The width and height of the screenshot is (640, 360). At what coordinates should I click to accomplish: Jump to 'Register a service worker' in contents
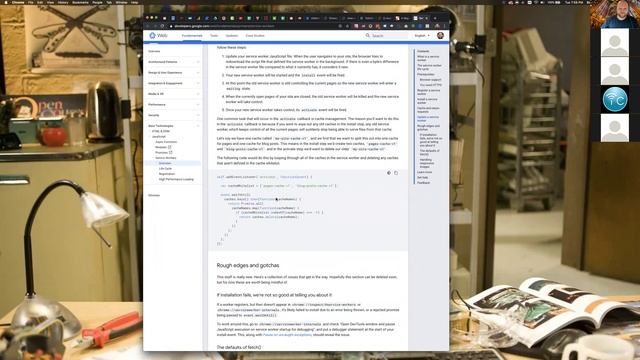coord(429,92)
